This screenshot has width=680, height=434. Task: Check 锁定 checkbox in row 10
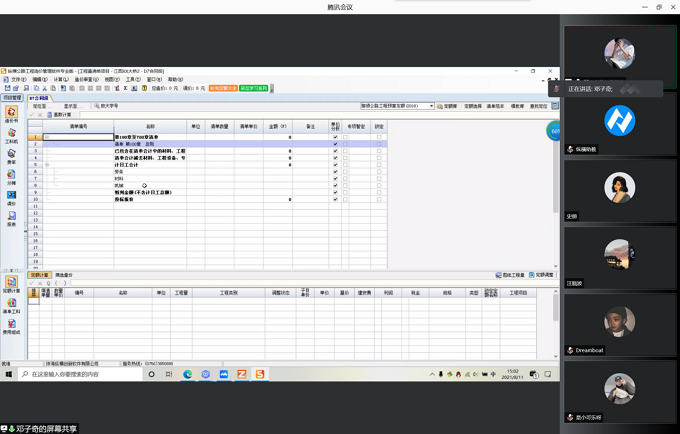coord(379,199)
